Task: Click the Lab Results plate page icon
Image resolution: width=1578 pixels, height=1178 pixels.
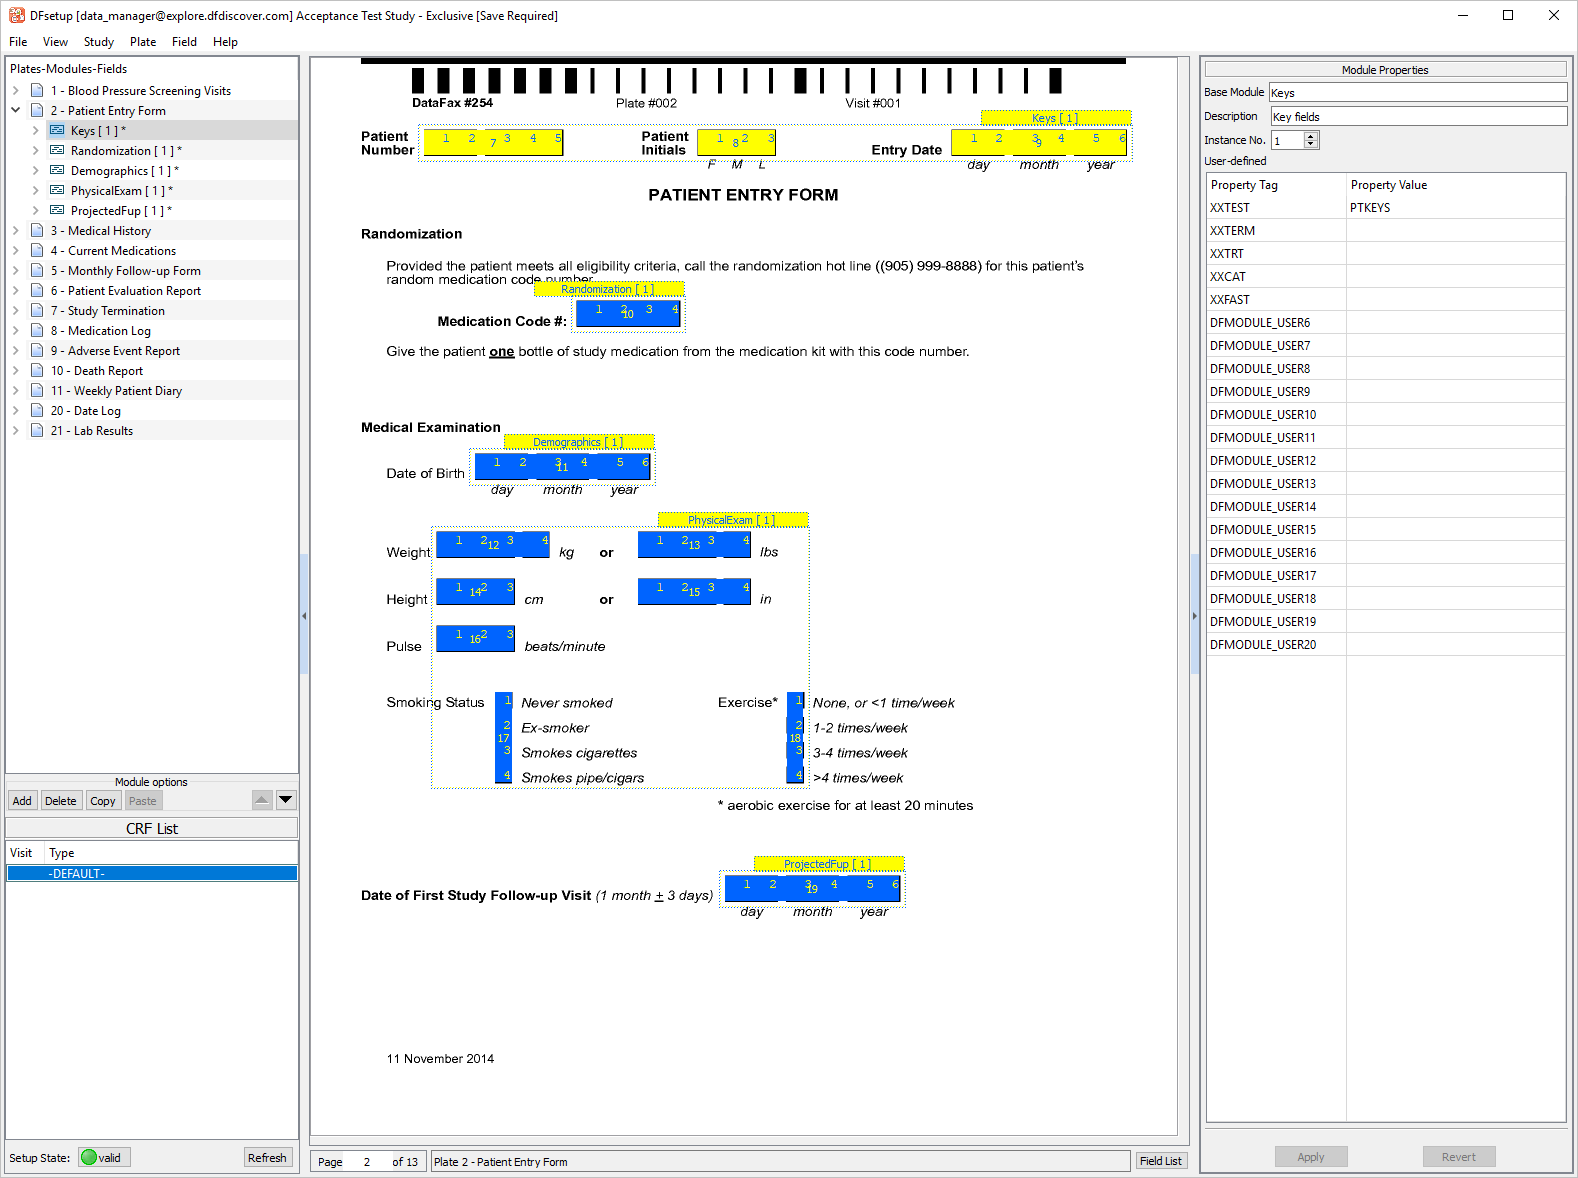Action: [x=37, y=431]
